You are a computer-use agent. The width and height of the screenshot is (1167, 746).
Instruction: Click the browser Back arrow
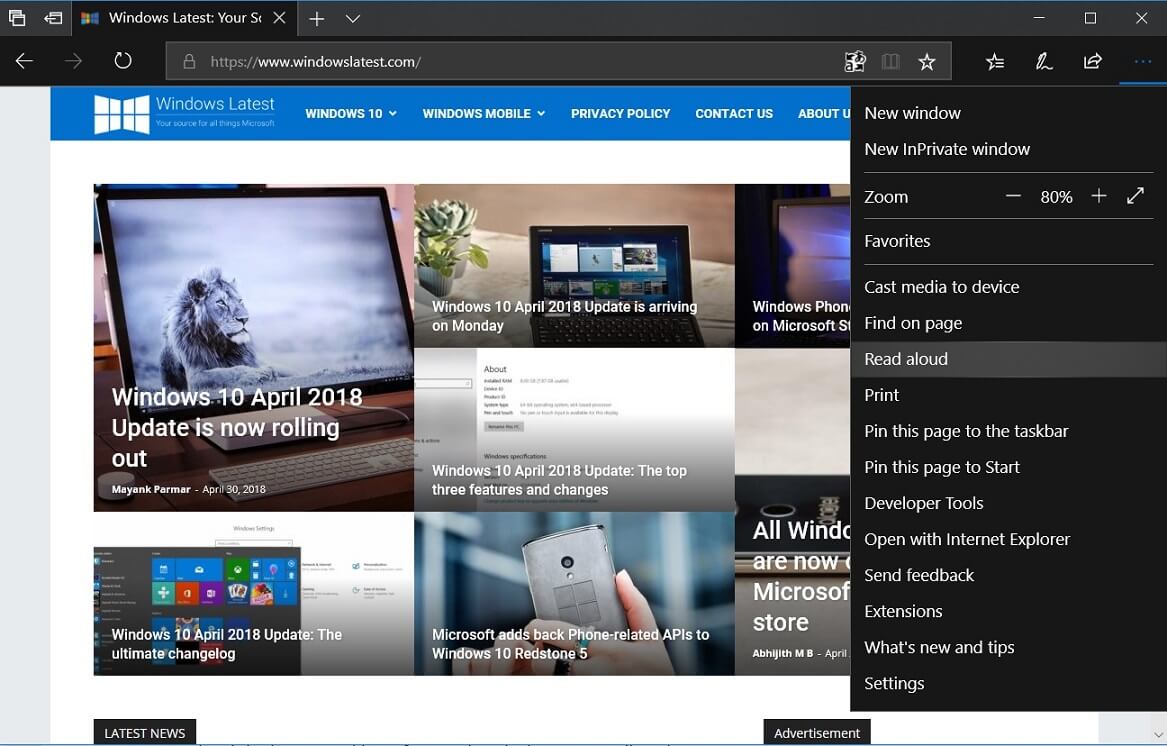coord(25,61)
